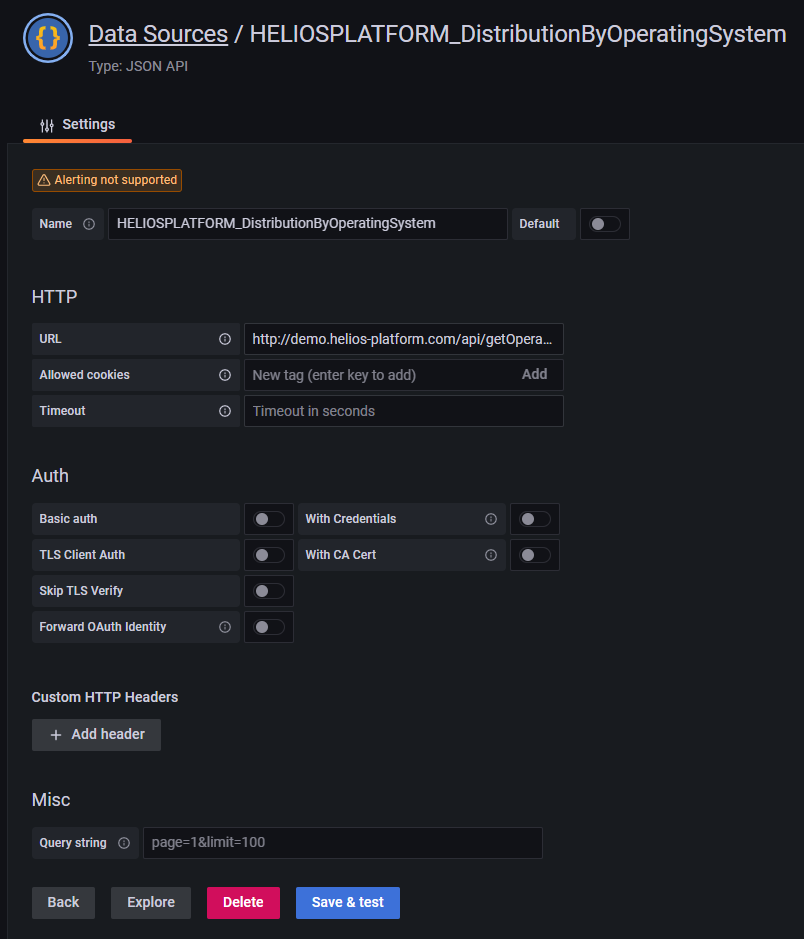Click the Add header button
This screenshot has width=804, height=939.
pyautogui.click(x=96, y=734)
